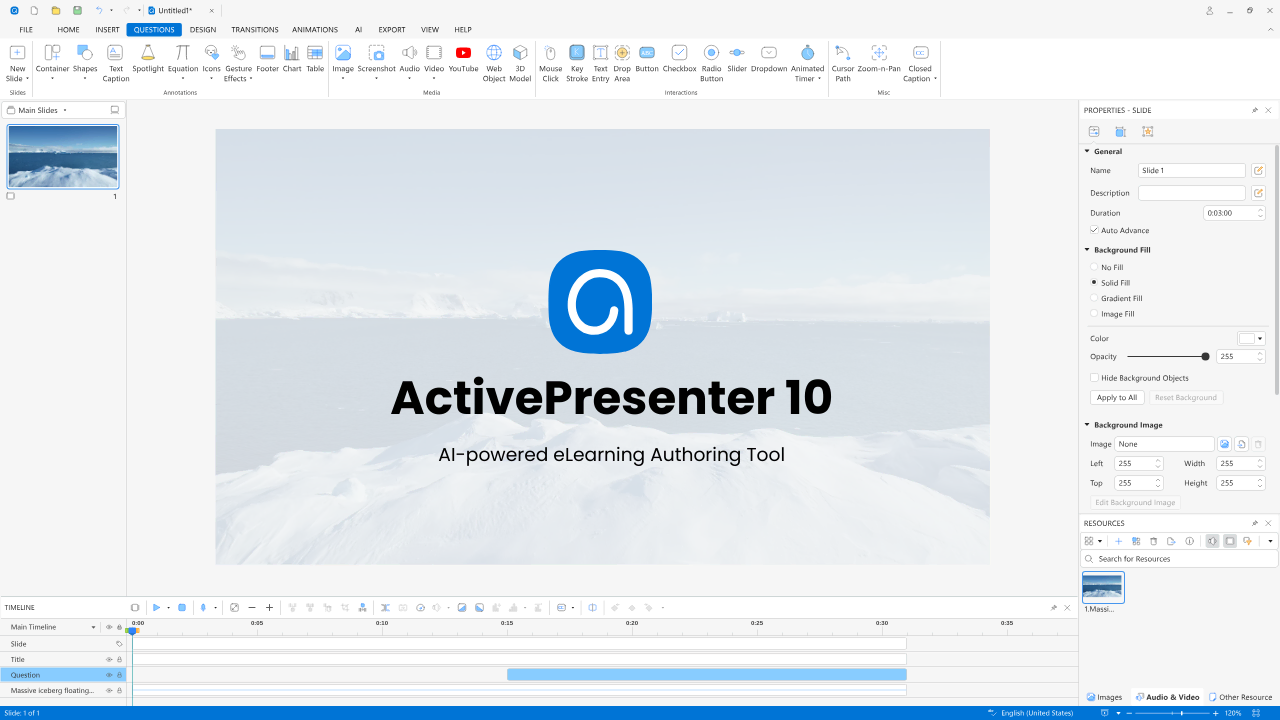The image size is (1280, 720).
Task: Open the Images tab in Resources
Action: [1104, 697]
